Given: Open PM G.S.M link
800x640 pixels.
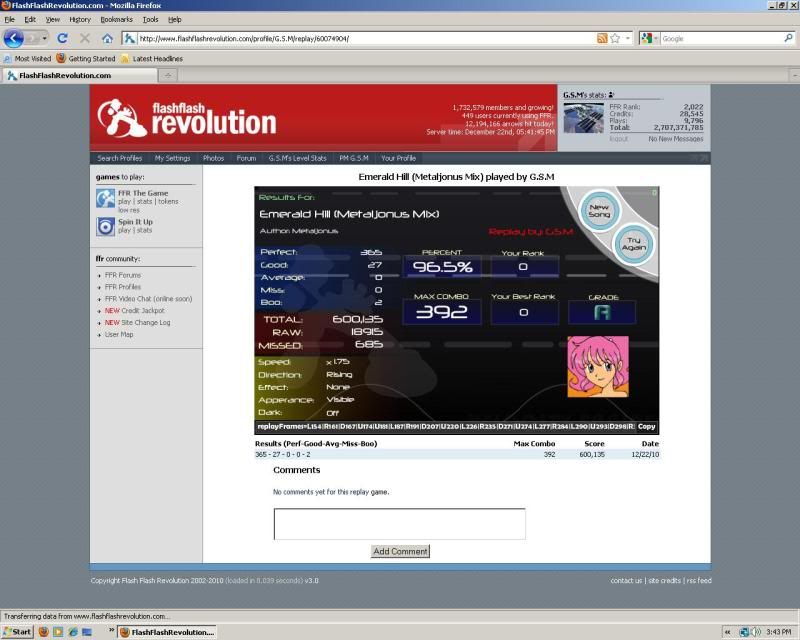Looking at the screenshot, I should tap(354, 158).
